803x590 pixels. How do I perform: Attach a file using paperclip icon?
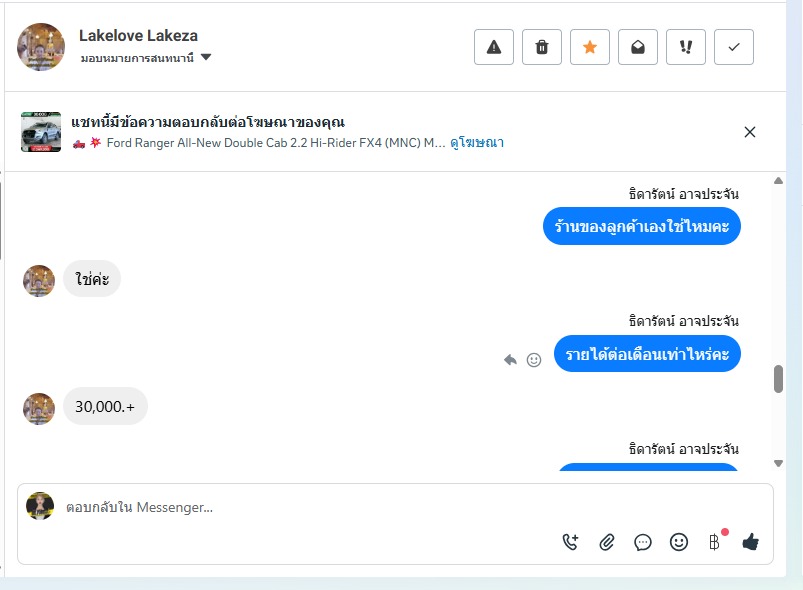click(x=607, y=542)
